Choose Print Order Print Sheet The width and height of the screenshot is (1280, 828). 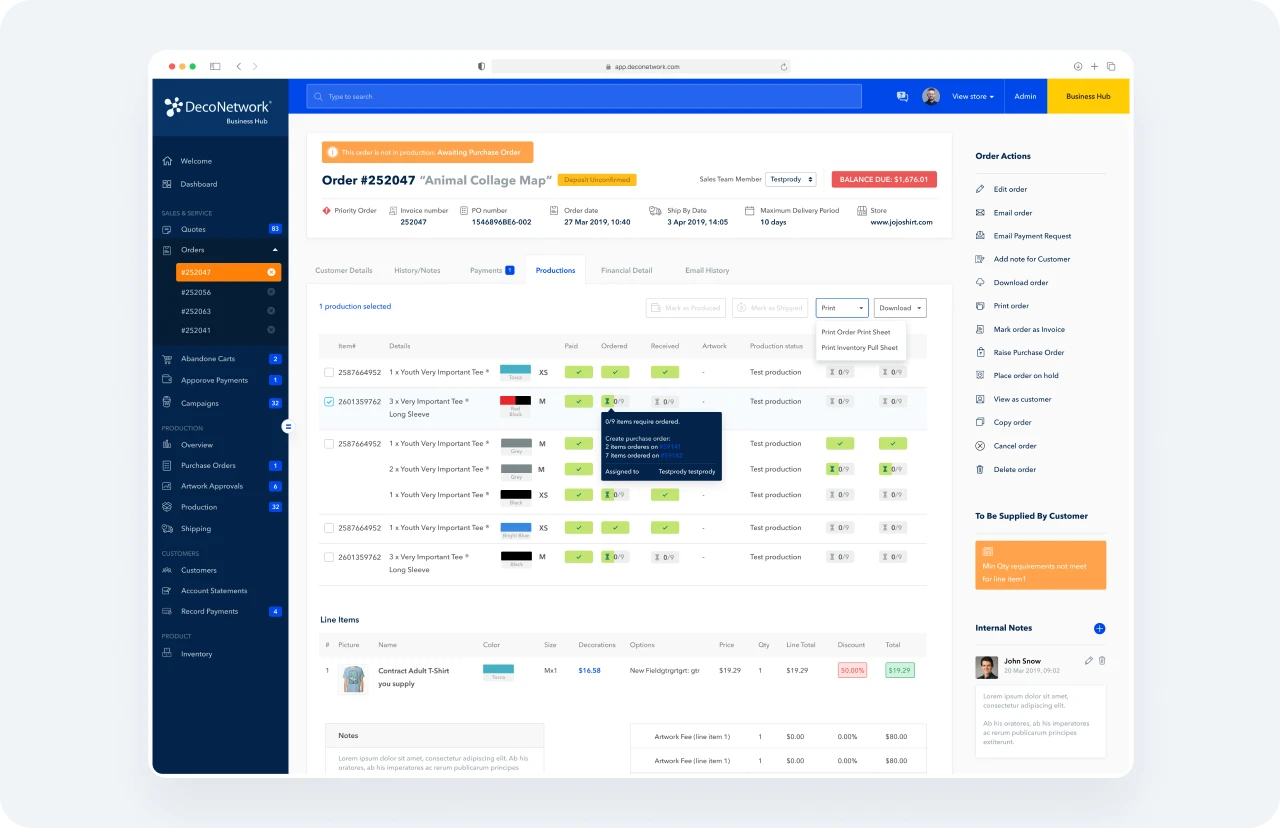pos(856,332)
